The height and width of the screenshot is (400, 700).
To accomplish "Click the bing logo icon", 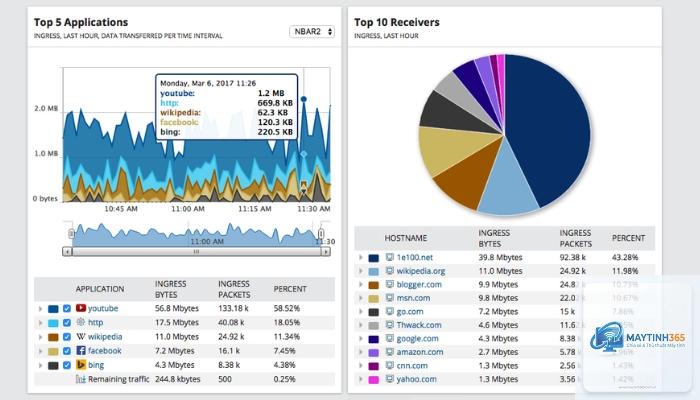I will [81, 365].
